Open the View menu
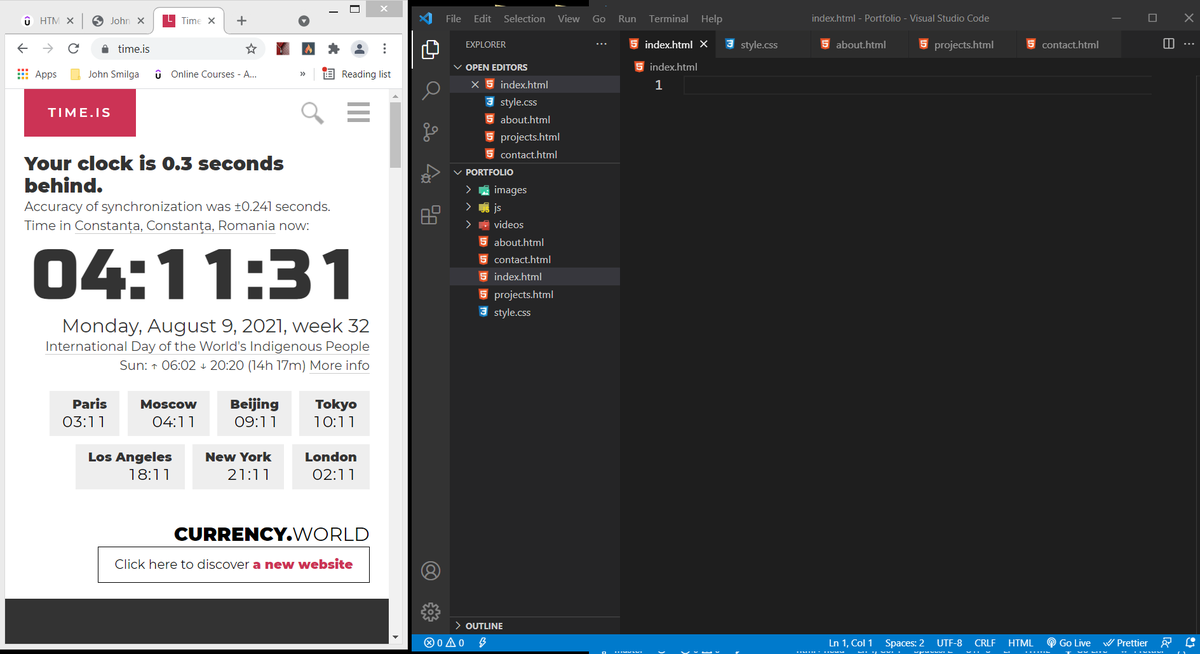1200x654 pixels. (x=568, y=18)
